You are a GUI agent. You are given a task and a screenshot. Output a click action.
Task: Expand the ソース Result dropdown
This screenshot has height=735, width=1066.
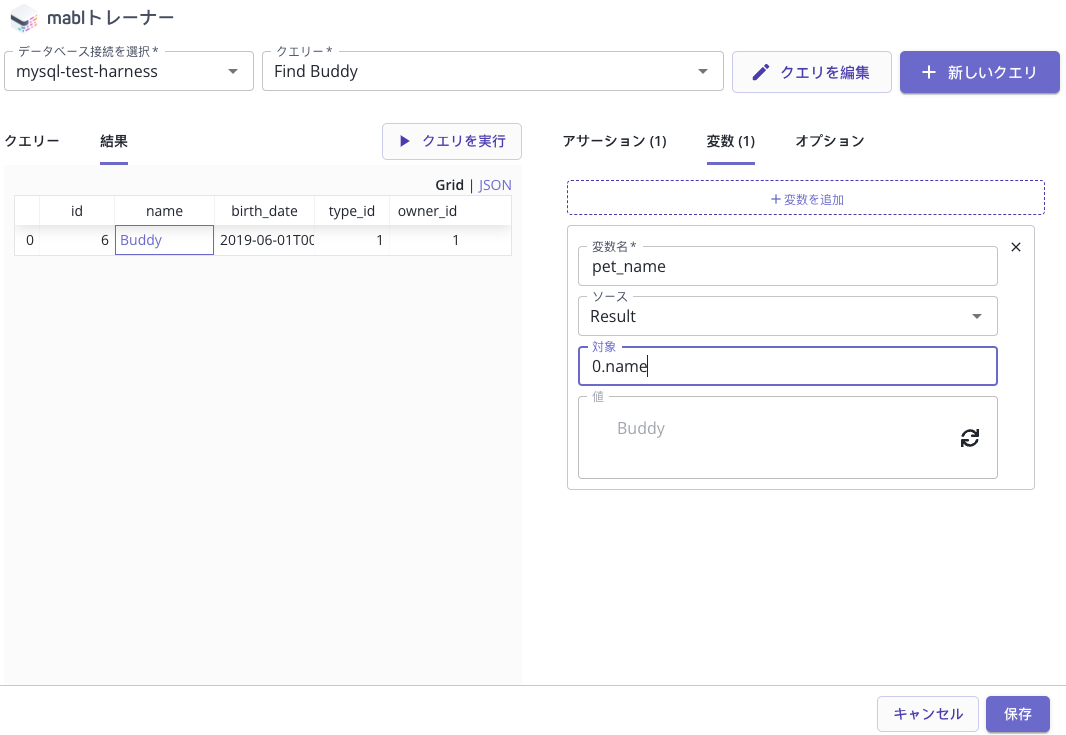[x=787, y=316]
